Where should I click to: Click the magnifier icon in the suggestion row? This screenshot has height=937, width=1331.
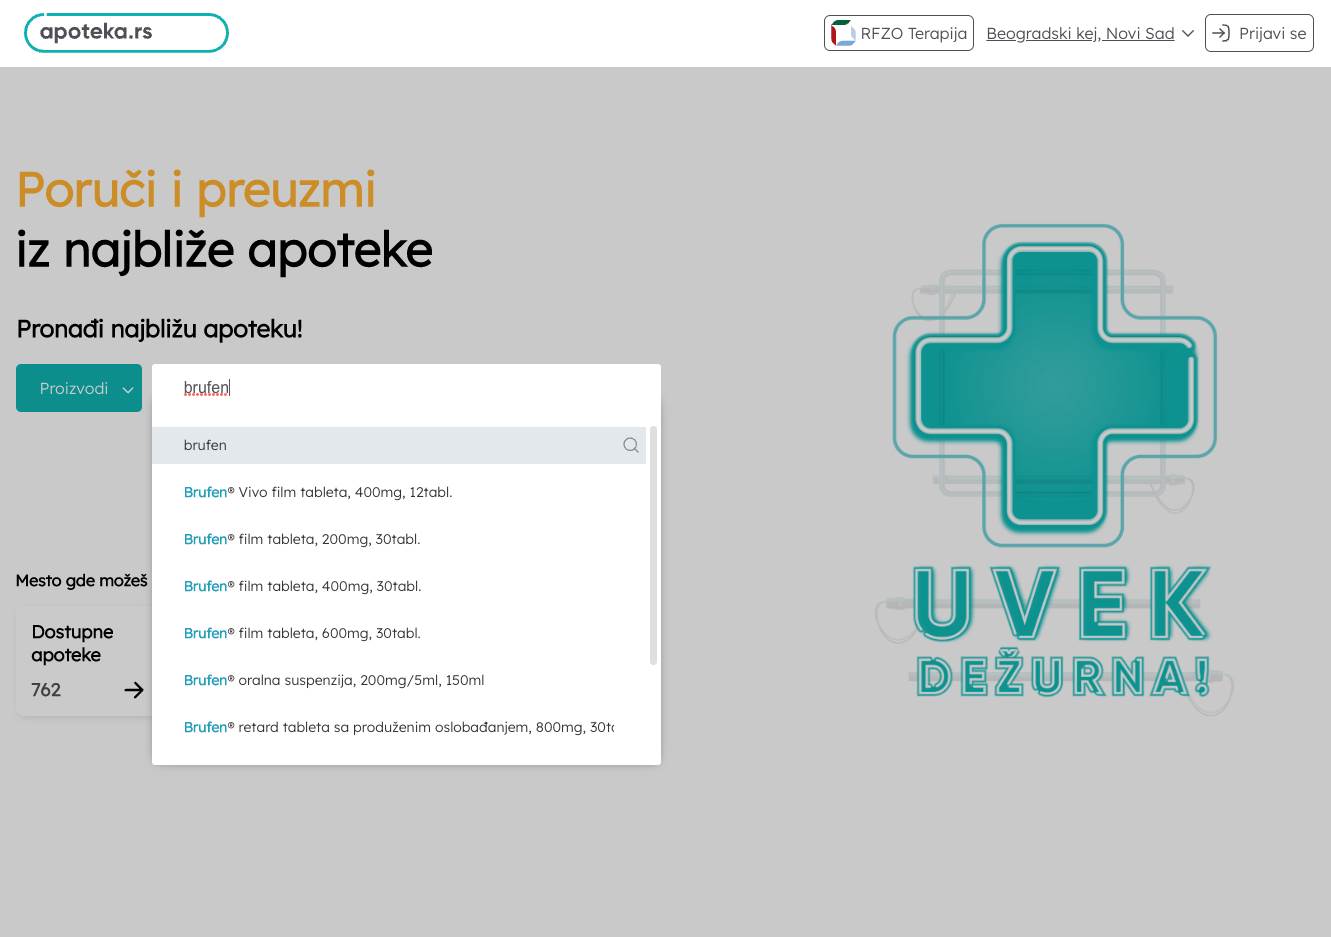coord(631,445)
